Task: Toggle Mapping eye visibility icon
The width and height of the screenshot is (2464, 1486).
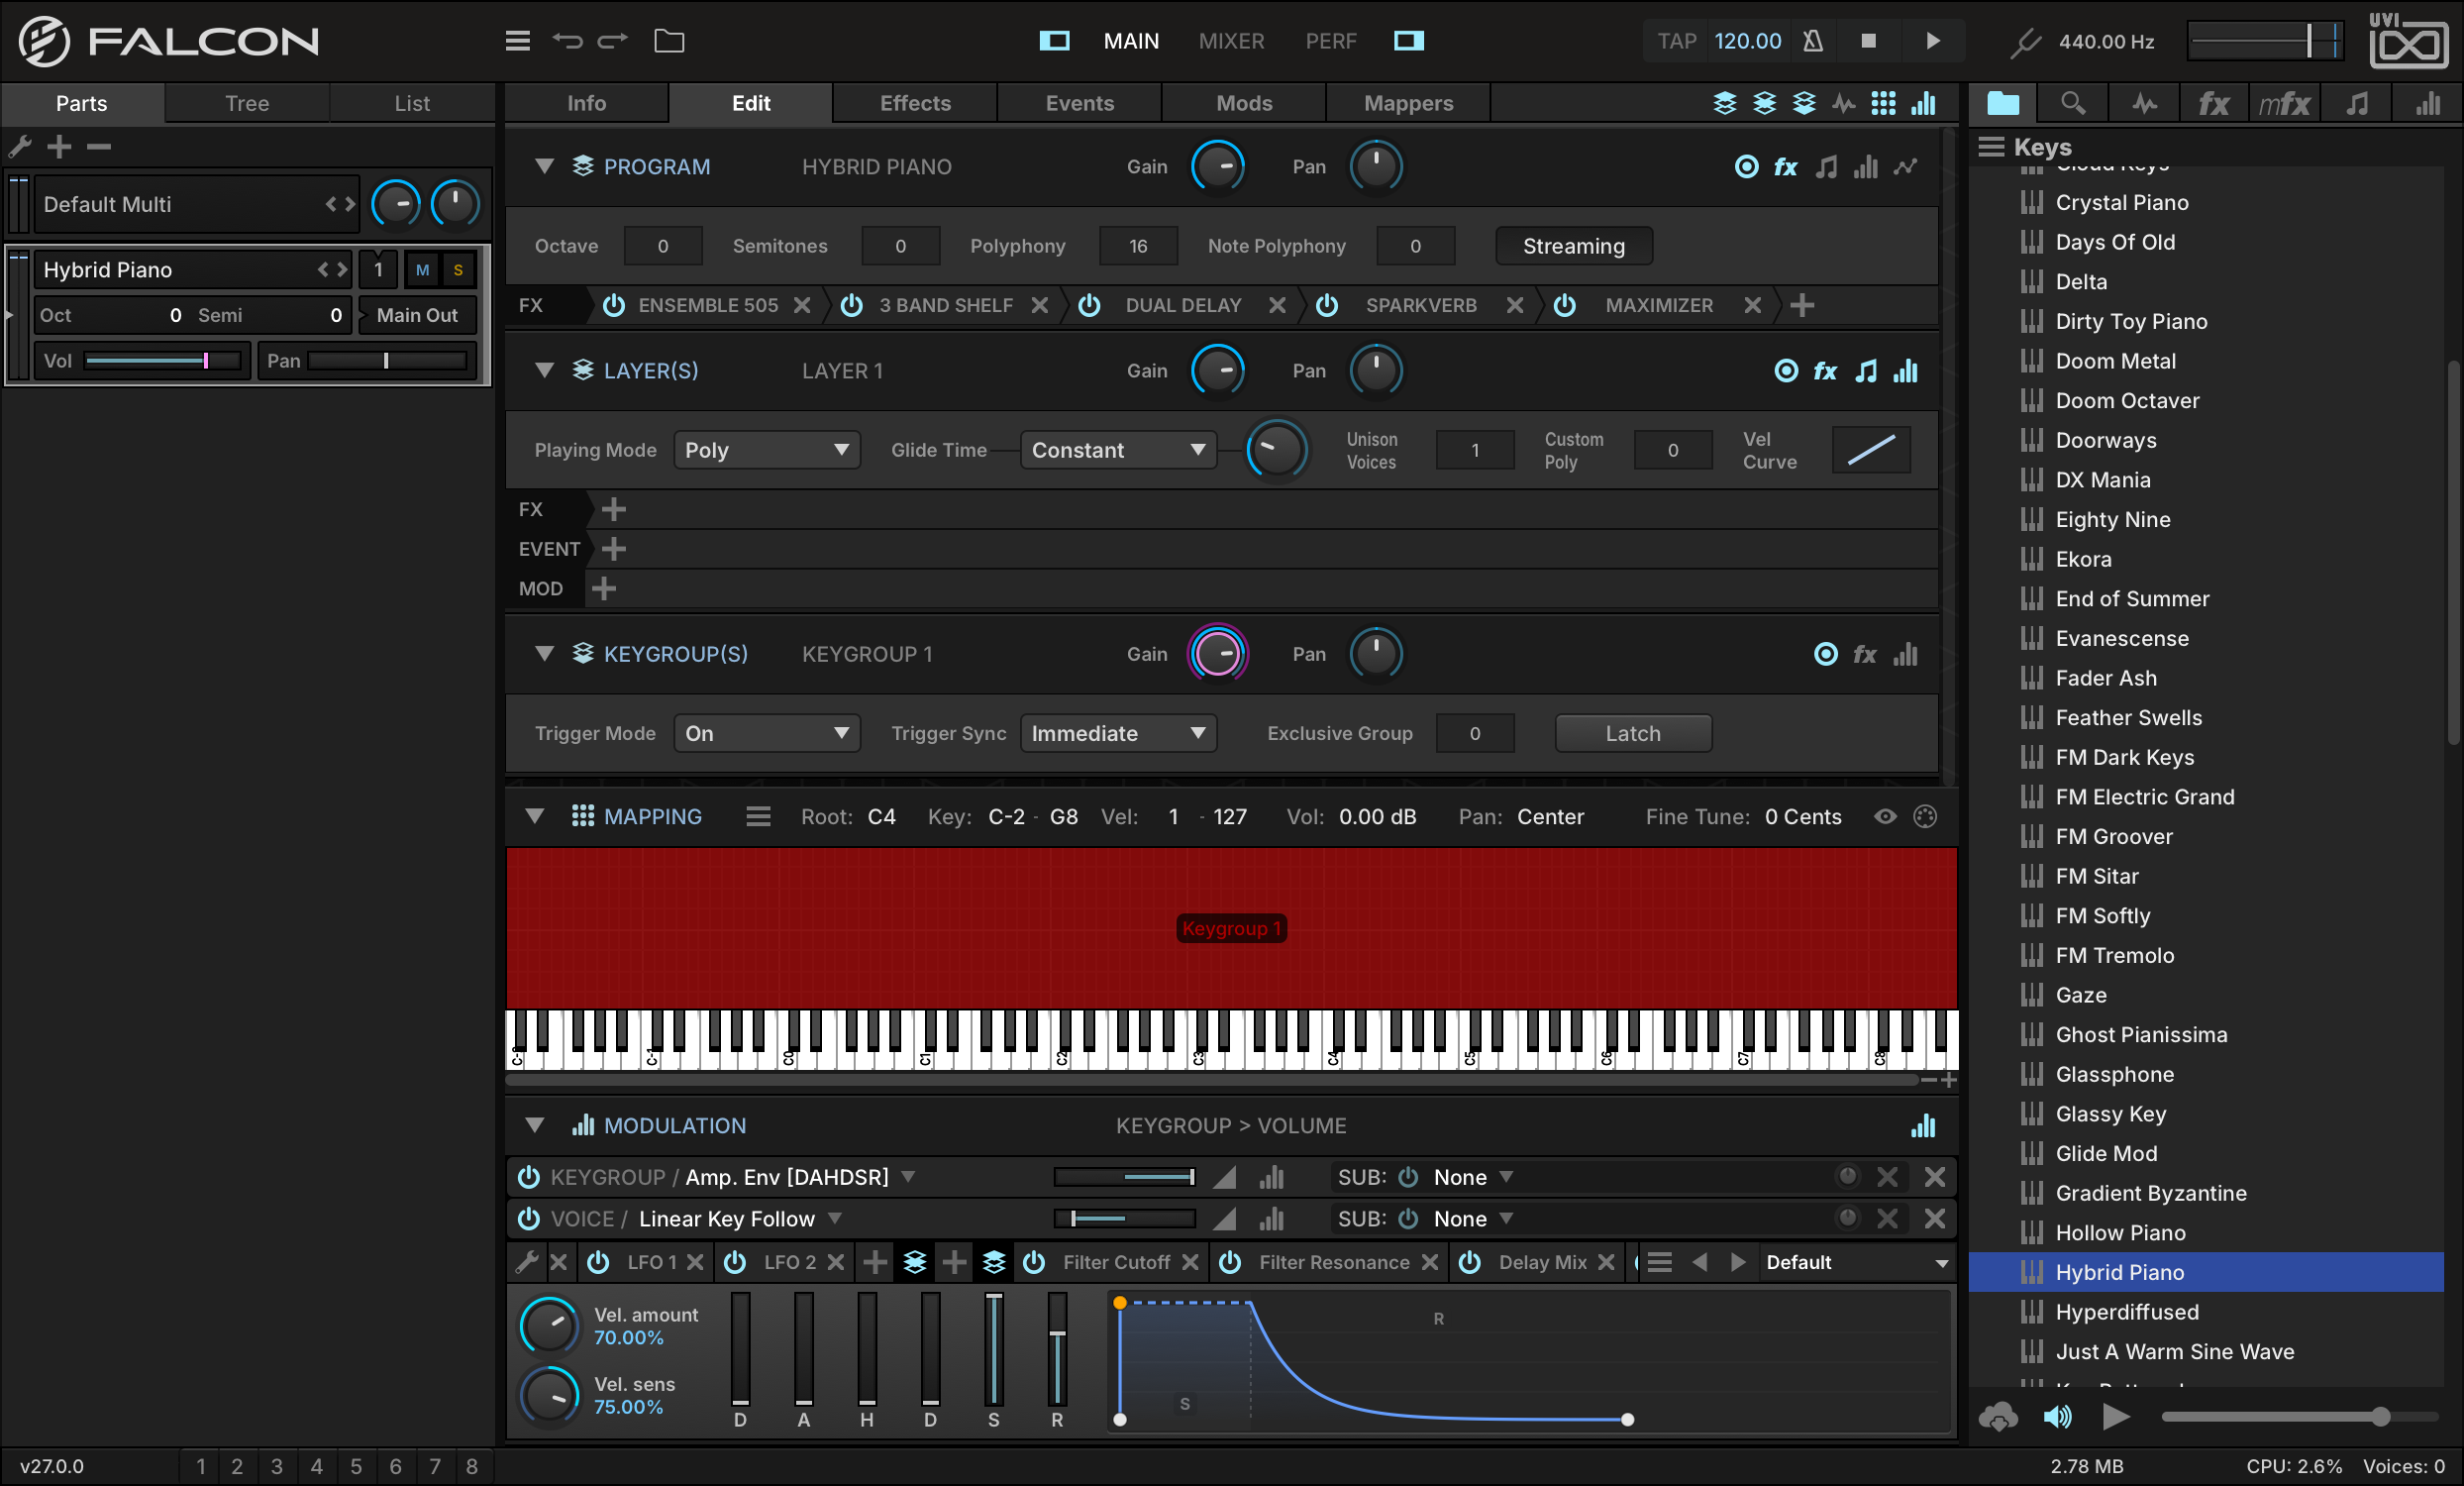Action: coord(1885,817)
